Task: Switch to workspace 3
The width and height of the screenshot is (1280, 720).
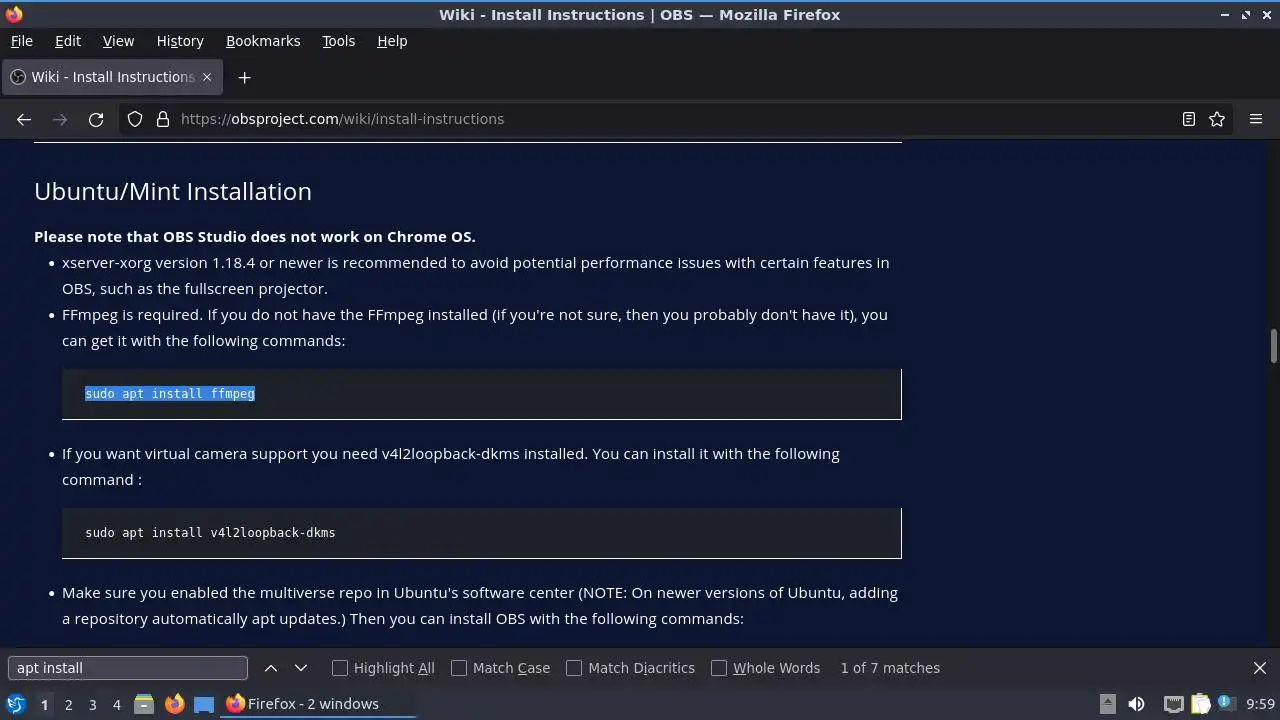Action: click(x=92, y=704)
